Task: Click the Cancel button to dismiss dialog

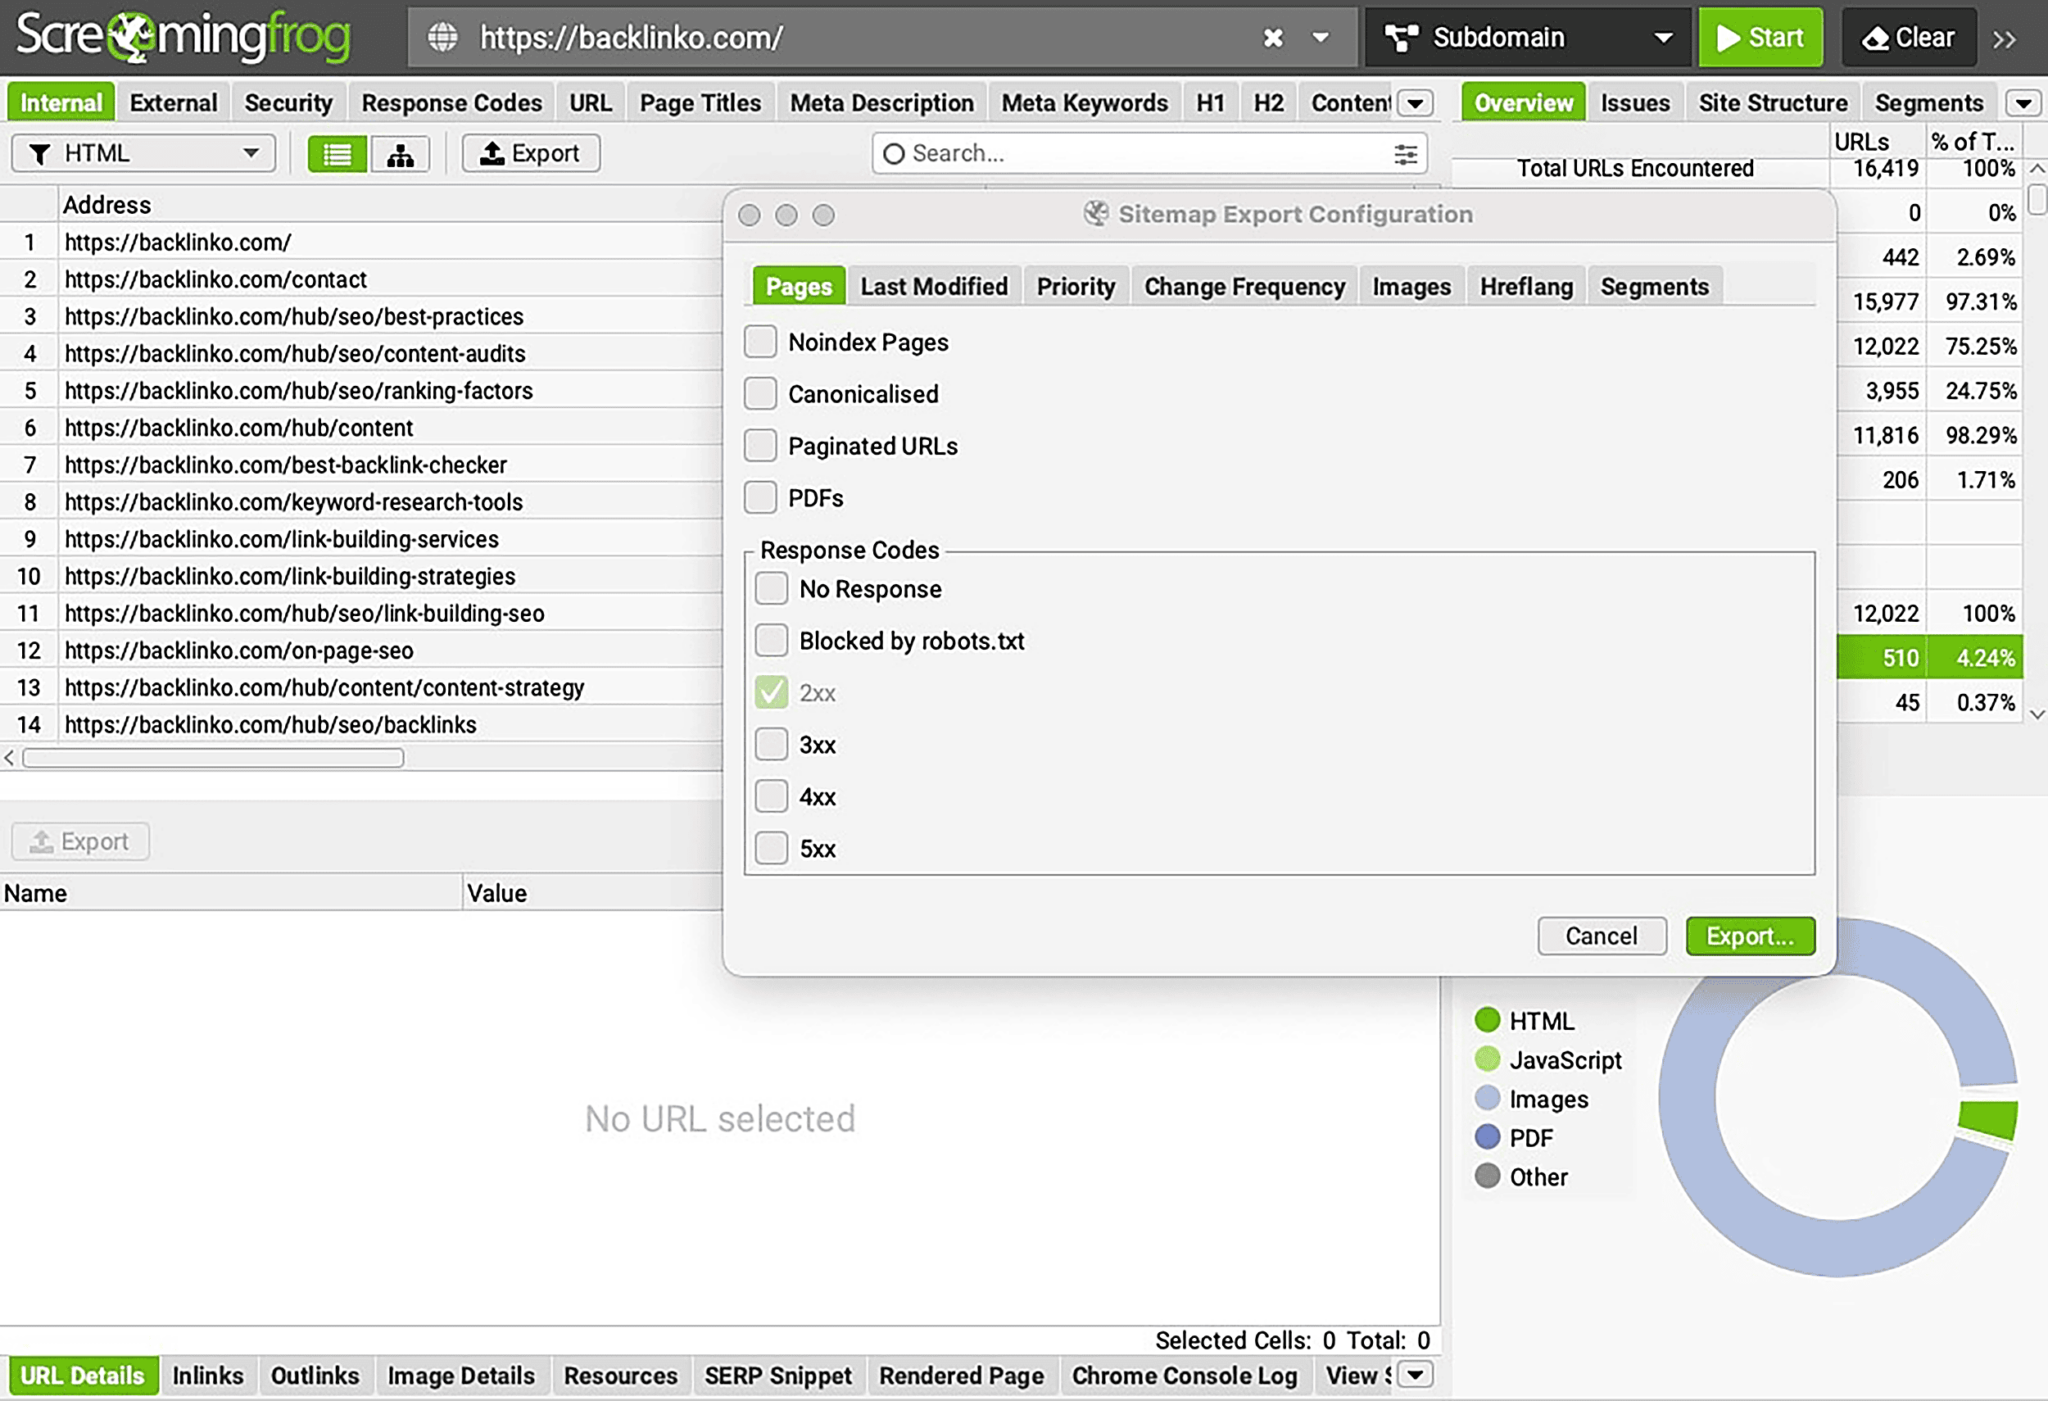Action: (1600, 936)
